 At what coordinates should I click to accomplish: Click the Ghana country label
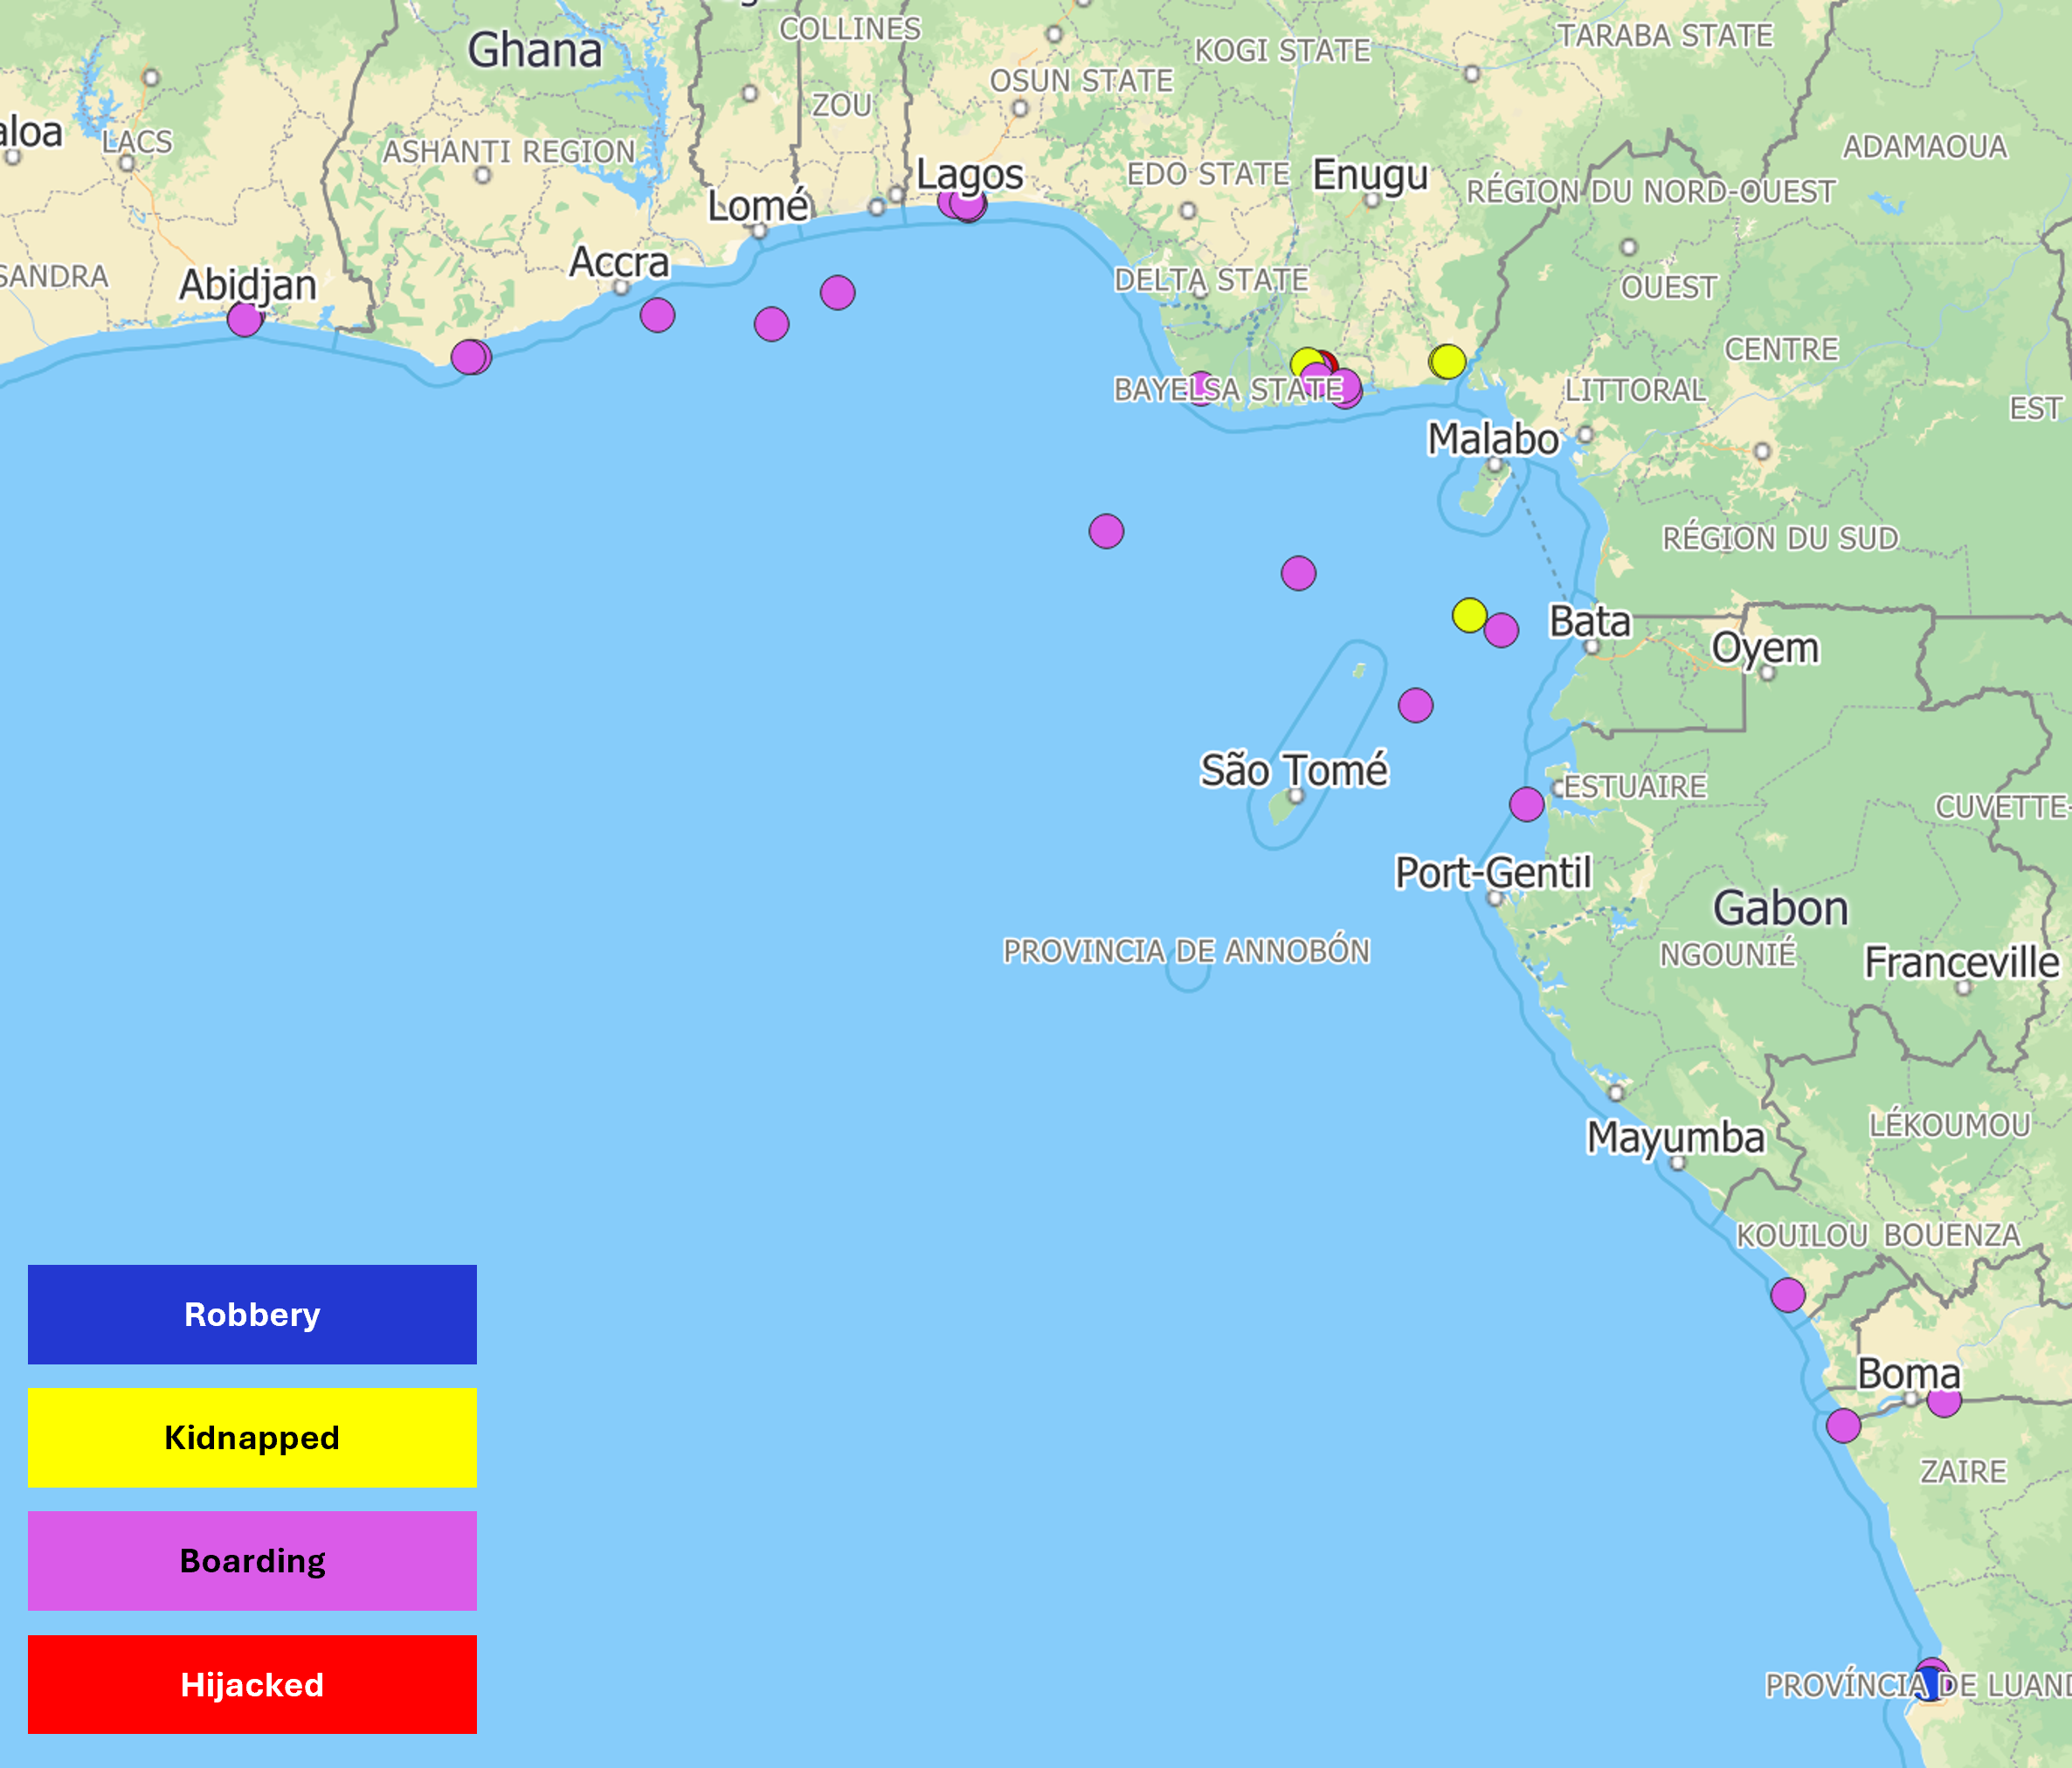tap(535, 50)
